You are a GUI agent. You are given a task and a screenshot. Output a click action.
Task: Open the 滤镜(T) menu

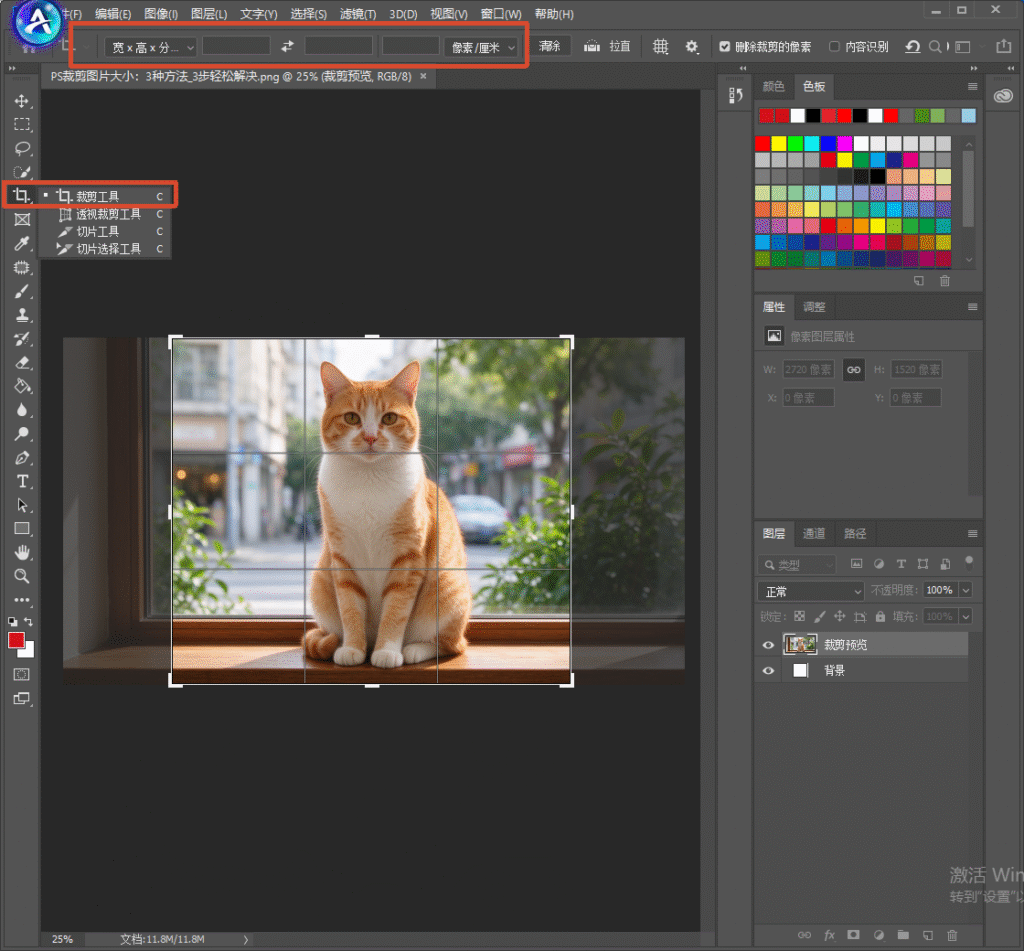(358, 14)
